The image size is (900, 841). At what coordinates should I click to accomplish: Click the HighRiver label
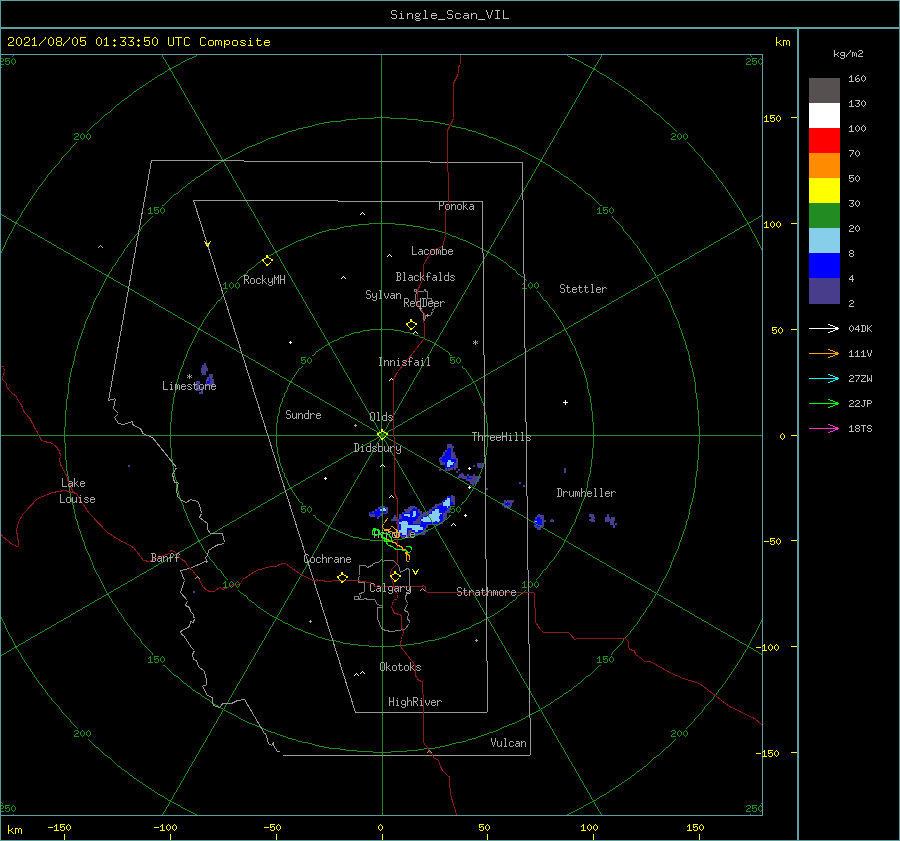tap(415, 702)
